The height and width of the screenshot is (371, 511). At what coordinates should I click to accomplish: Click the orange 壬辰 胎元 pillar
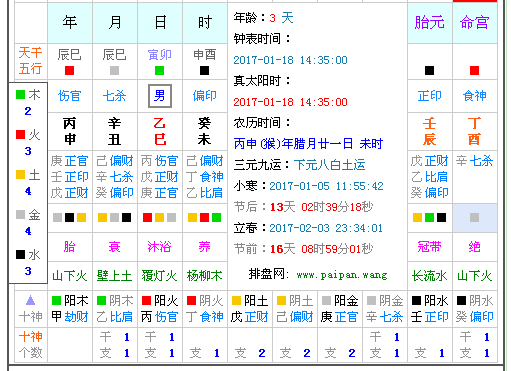pos(430,131)
